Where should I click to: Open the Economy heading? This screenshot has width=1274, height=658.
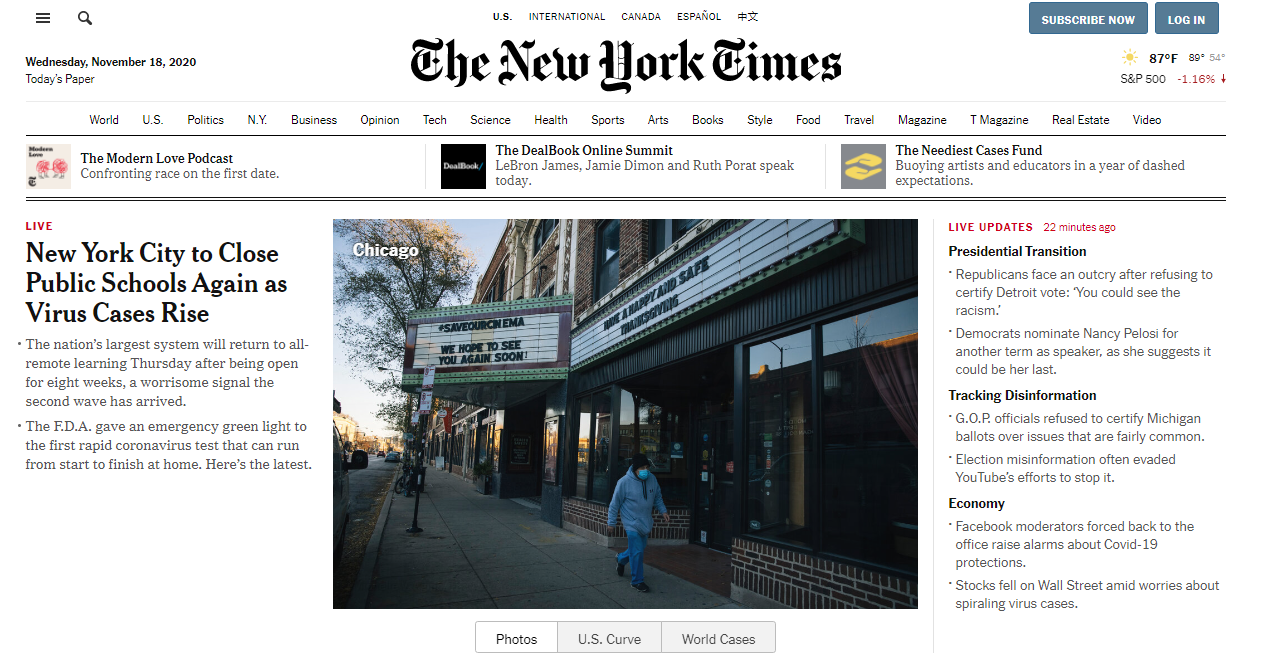[977, 503]
